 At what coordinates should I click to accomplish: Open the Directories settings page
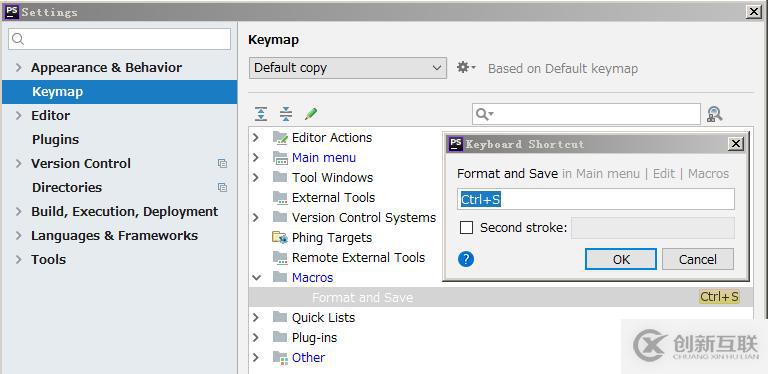(x=67, y=187)
